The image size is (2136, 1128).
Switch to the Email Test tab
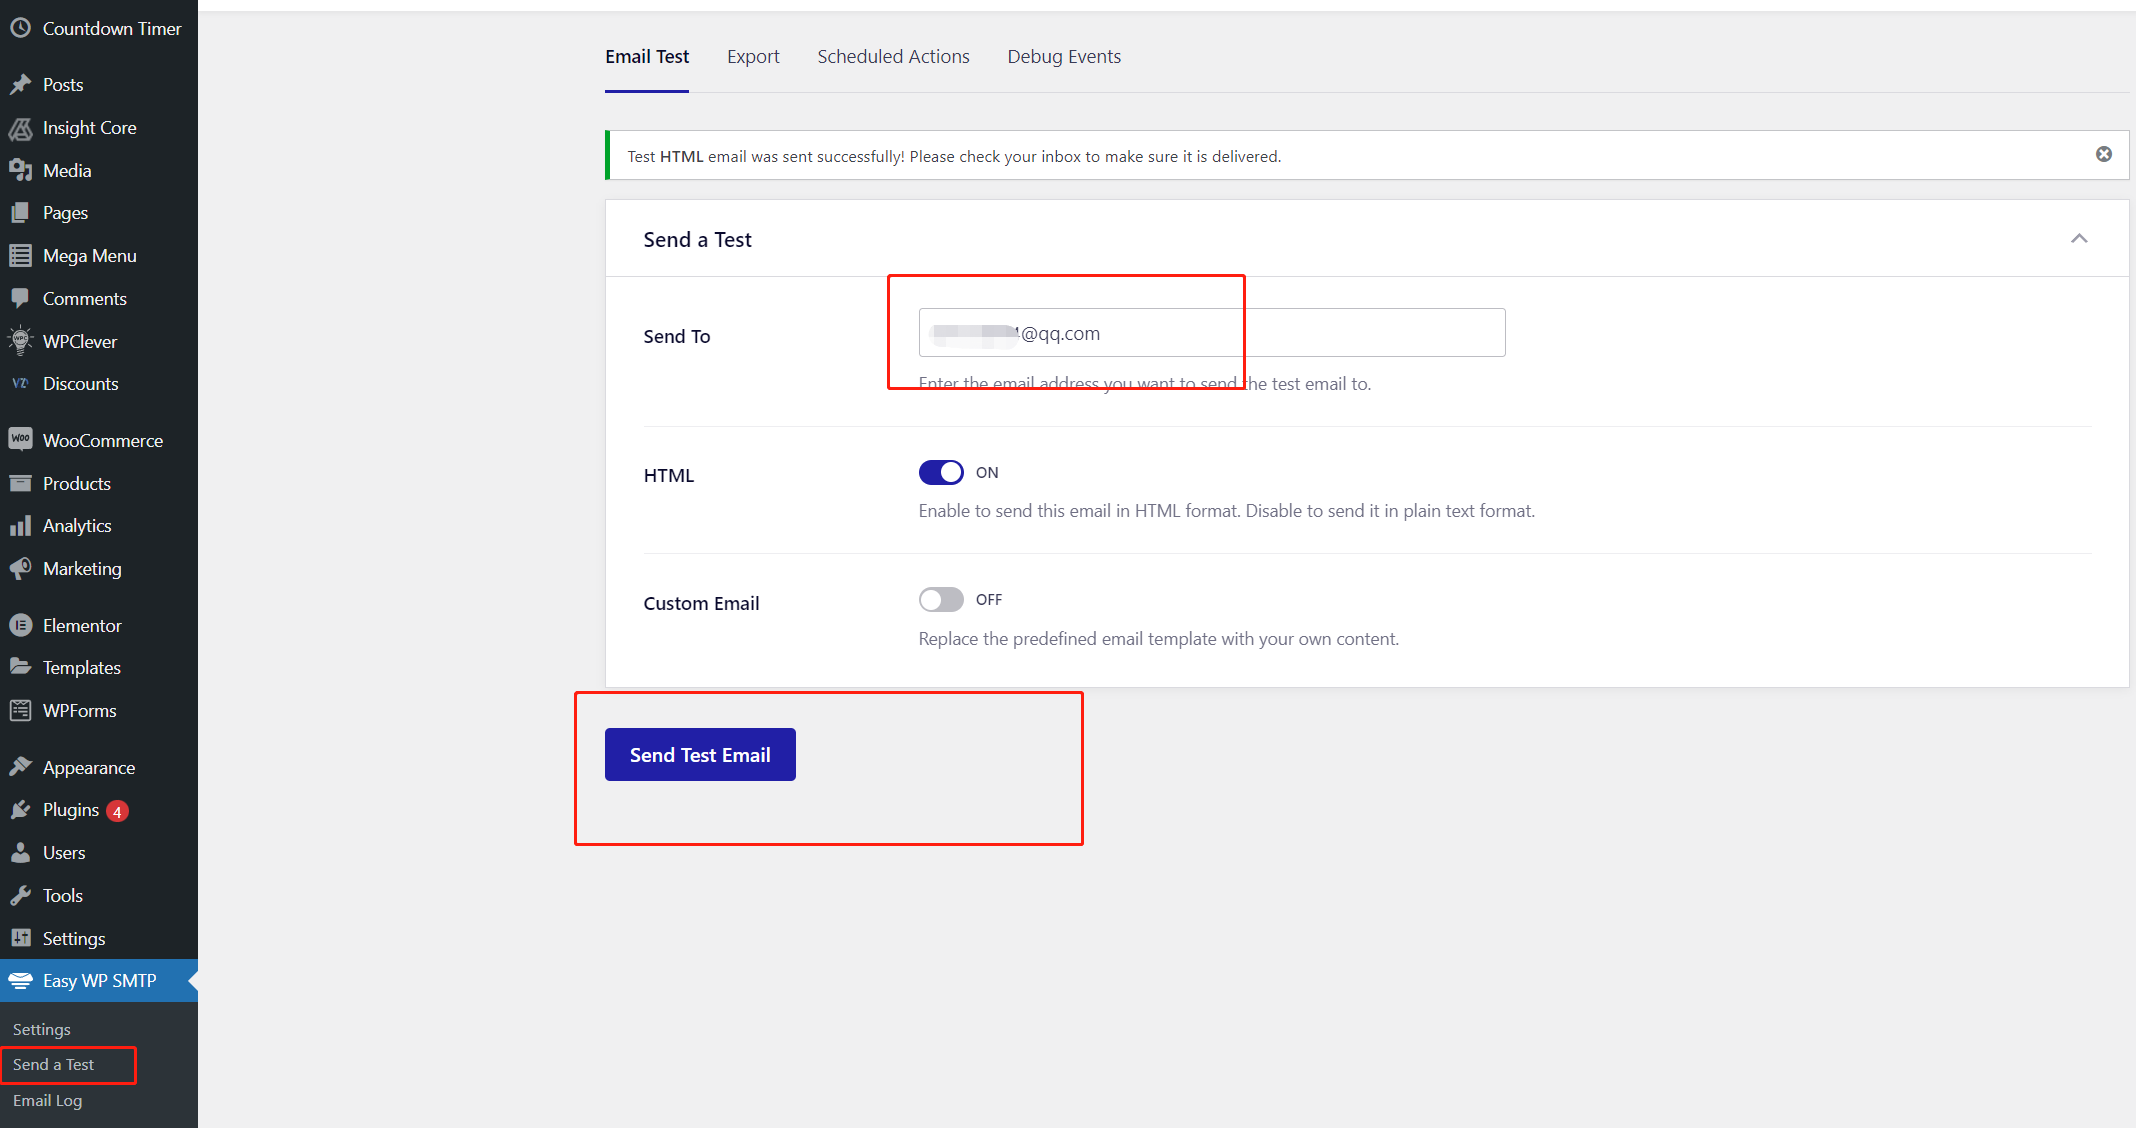click(x=647, y=56)
